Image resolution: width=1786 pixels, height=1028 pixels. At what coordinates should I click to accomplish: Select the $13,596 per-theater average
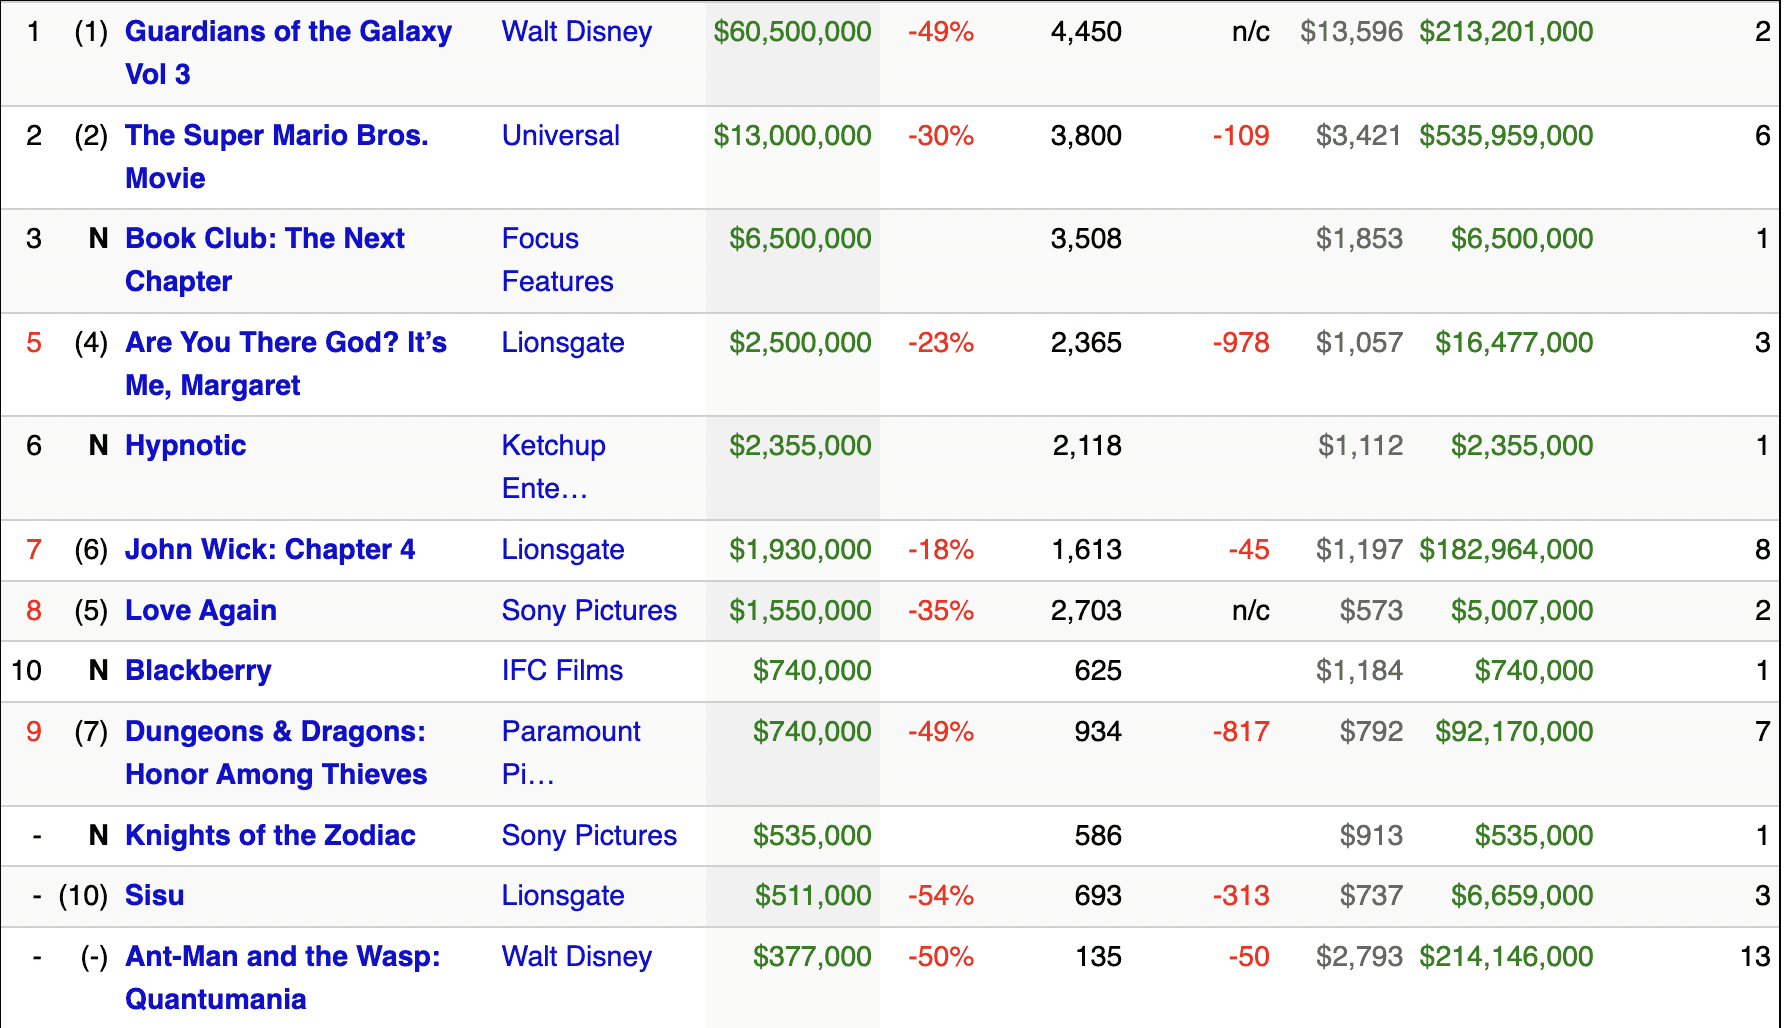coord(1351,32)
